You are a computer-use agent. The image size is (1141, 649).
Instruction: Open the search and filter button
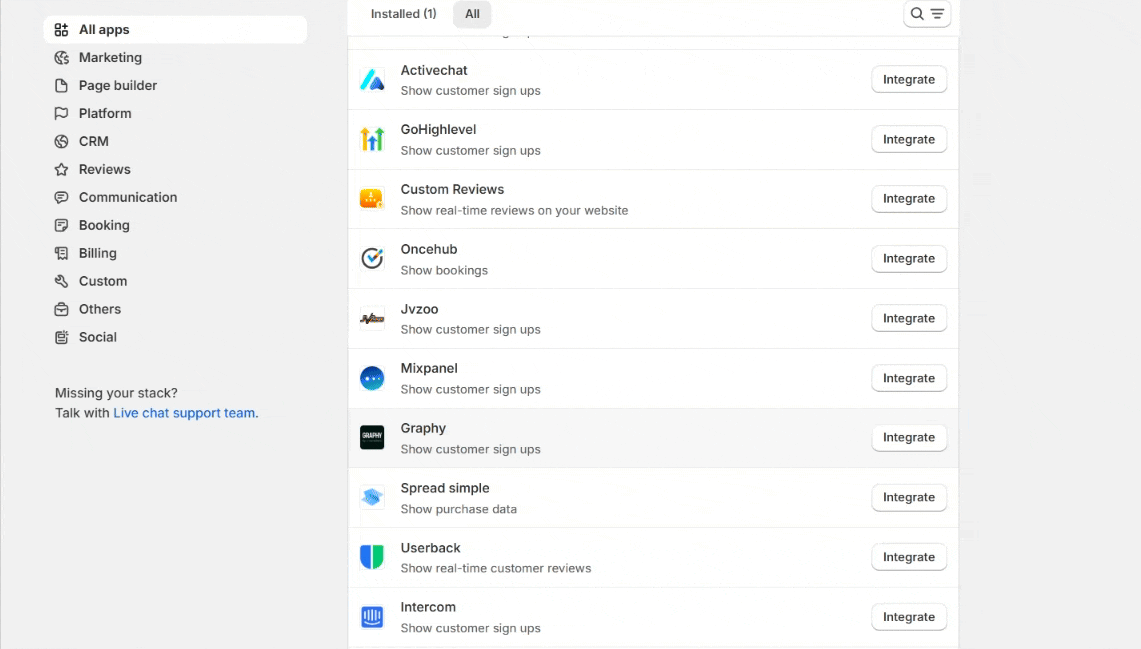[926, 14]
